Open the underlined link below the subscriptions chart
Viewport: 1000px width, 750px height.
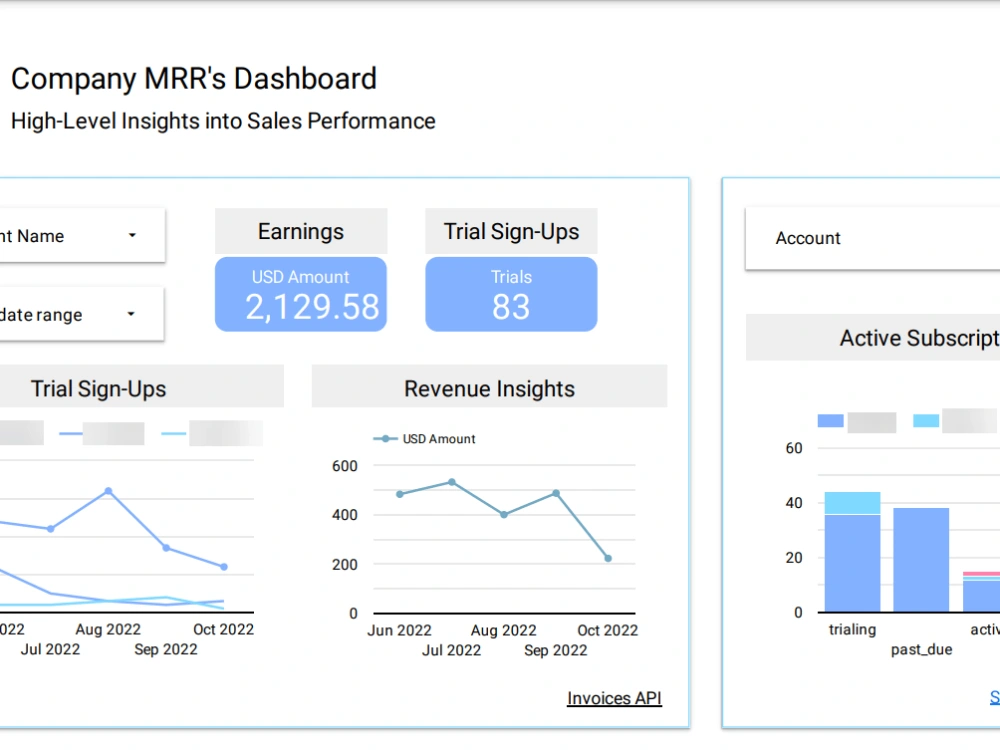(x=993, y=696)
